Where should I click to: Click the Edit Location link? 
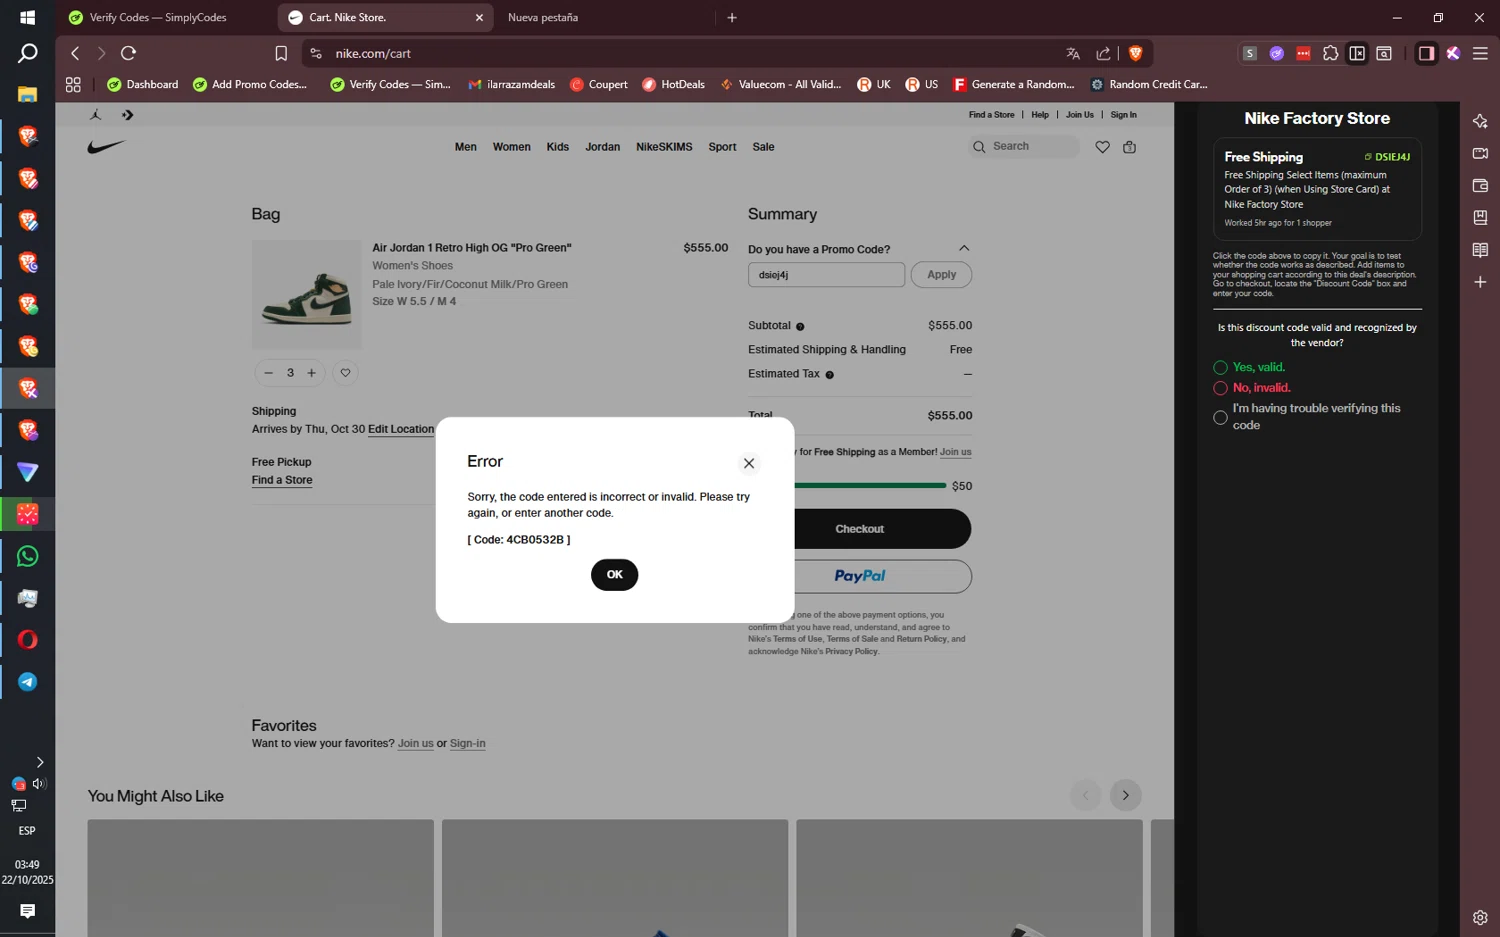click(x=401, y=429)
